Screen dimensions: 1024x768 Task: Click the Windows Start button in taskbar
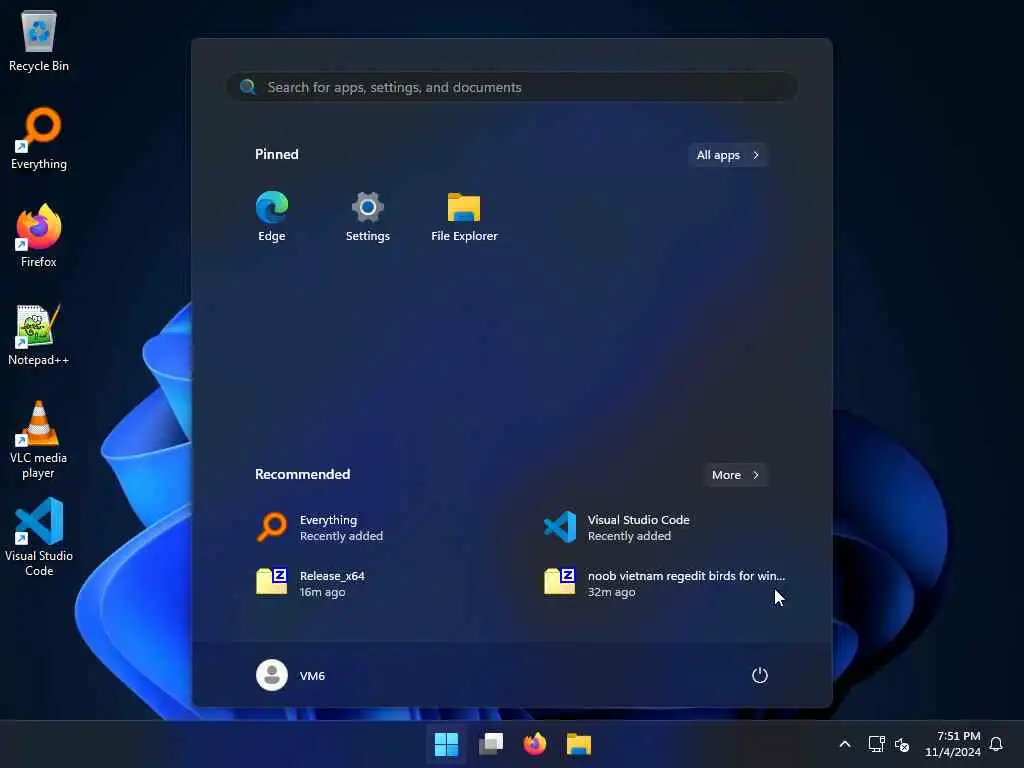point(446,744)
